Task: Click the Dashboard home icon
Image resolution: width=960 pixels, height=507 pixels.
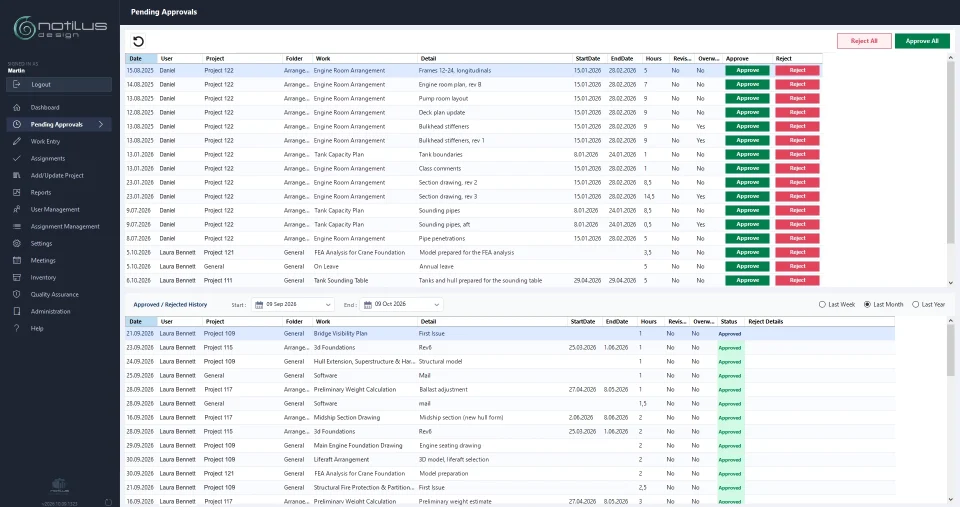Action: click(x=17, y=107)
